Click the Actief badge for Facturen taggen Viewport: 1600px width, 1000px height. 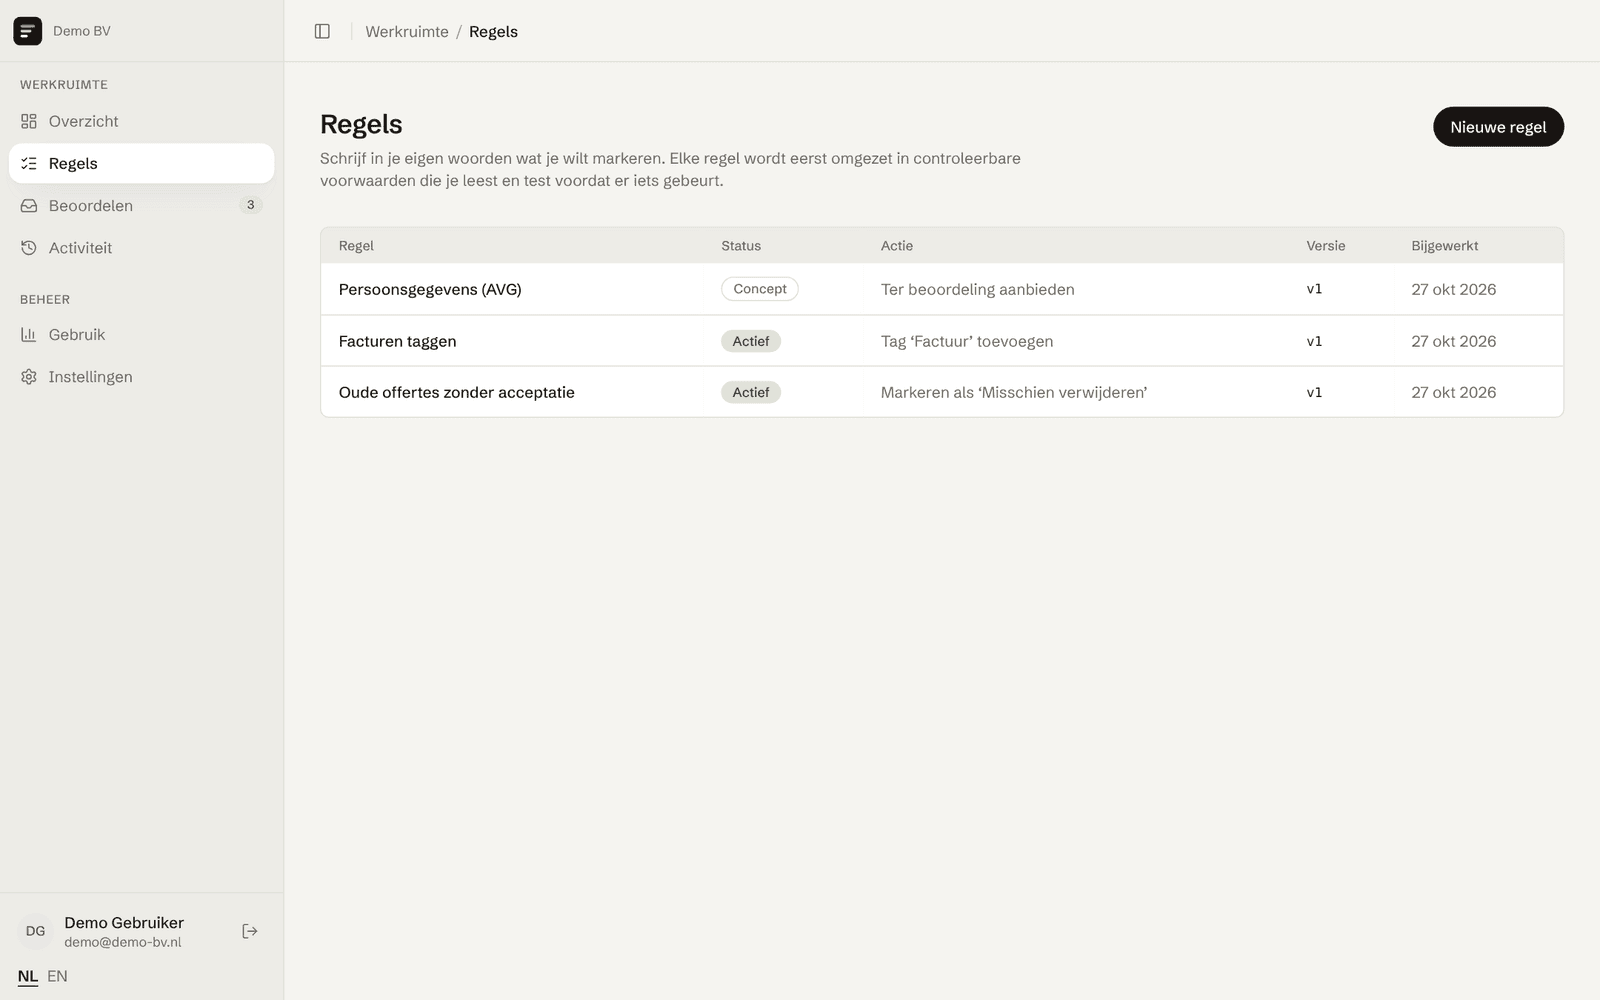click(751, 341)
